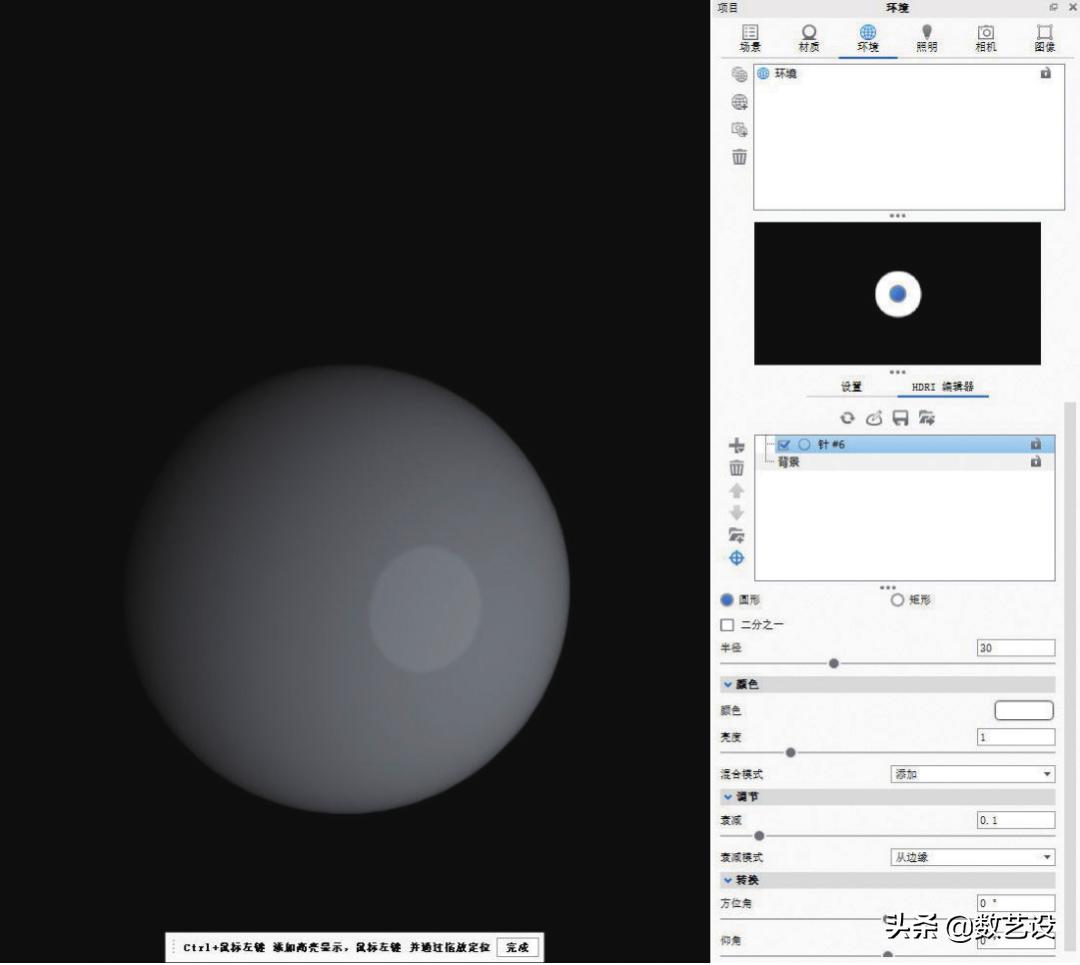Save the HDRI using the save icon
Image resolution: width=1080 pixels, height=965 pixels.
(900, 418)
